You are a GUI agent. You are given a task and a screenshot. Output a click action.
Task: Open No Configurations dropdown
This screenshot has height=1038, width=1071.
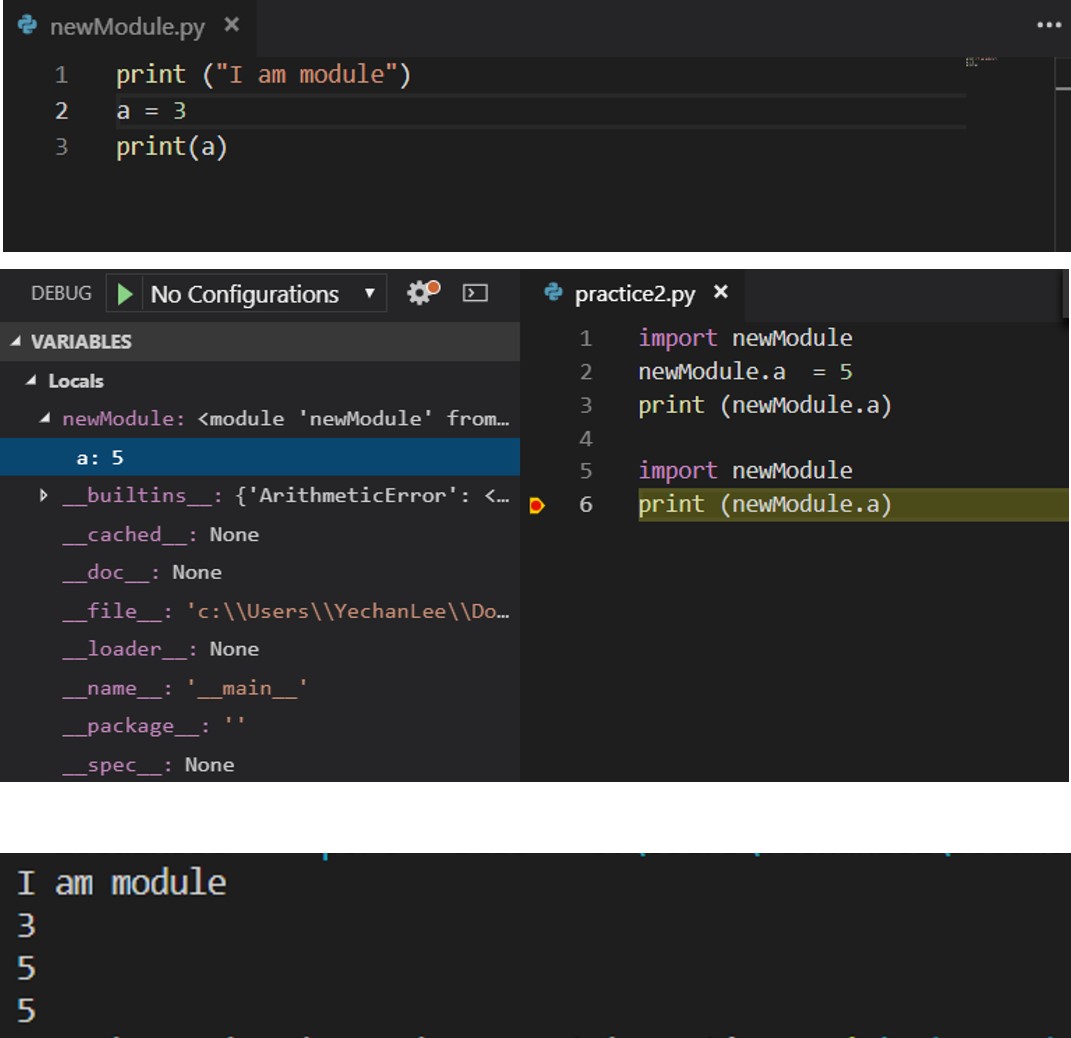[x=263, y=294]
